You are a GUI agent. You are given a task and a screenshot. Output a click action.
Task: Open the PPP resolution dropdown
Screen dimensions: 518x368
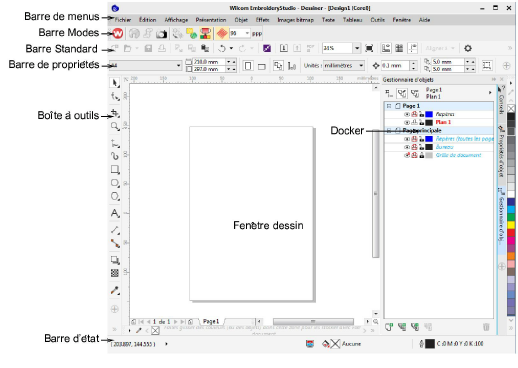point(247,33)
